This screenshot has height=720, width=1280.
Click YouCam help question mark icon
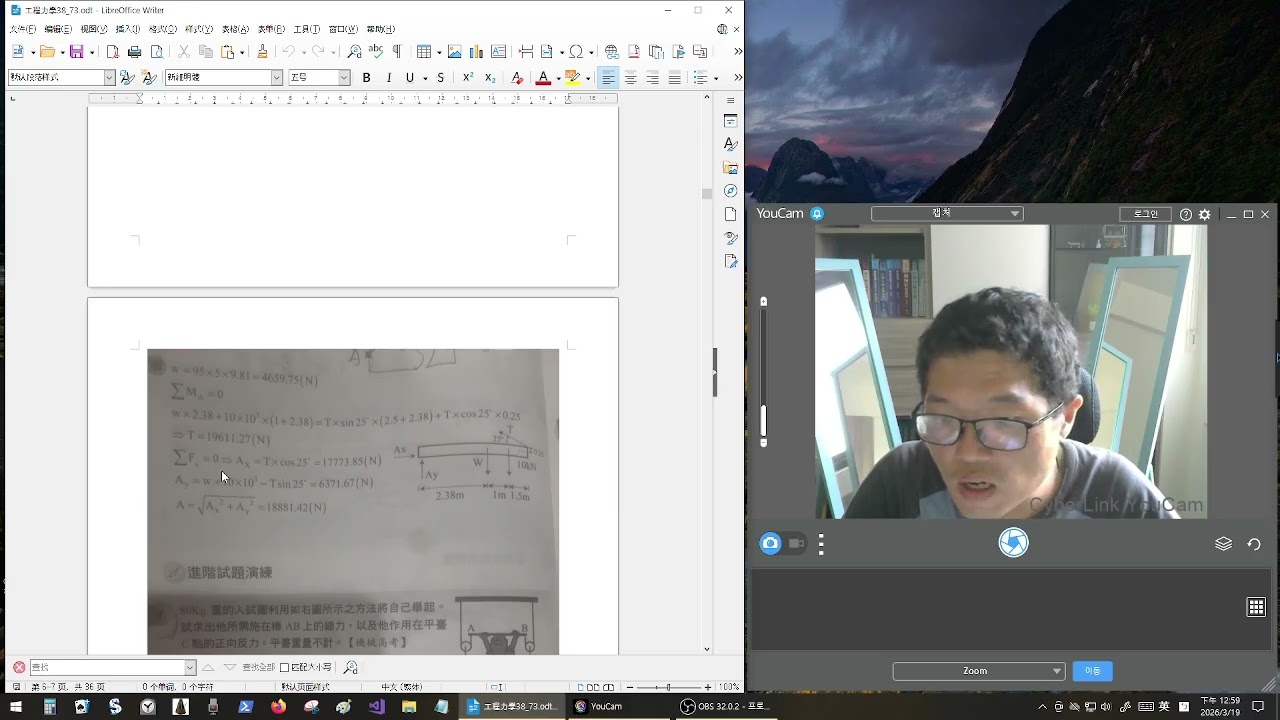pos(1186,214)
